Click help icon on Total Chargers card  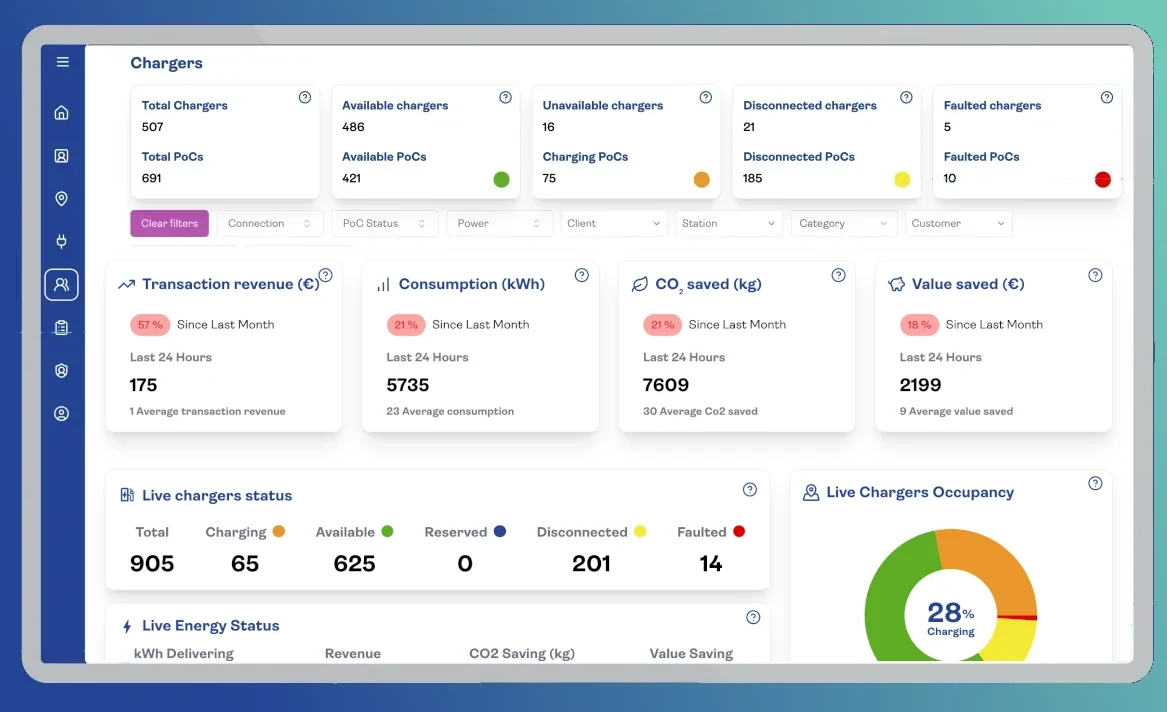pos(305,98)
